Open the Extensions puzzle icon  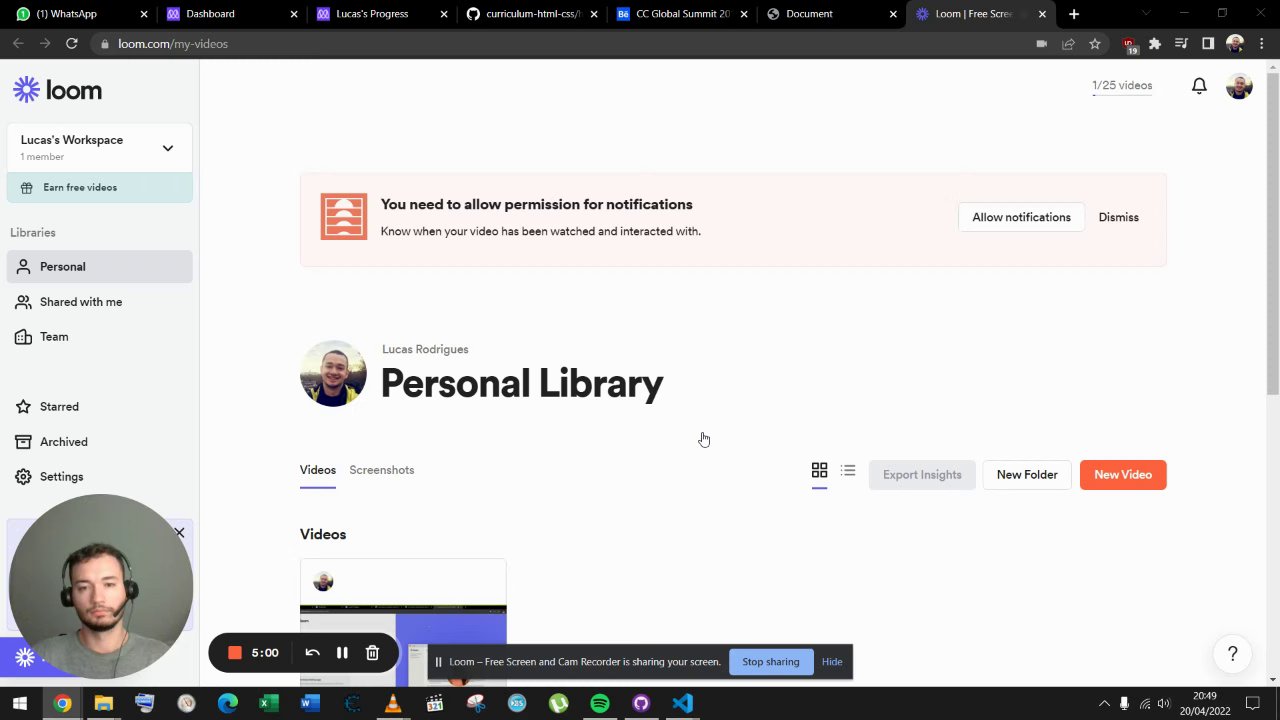click(x=1155, y=44)
